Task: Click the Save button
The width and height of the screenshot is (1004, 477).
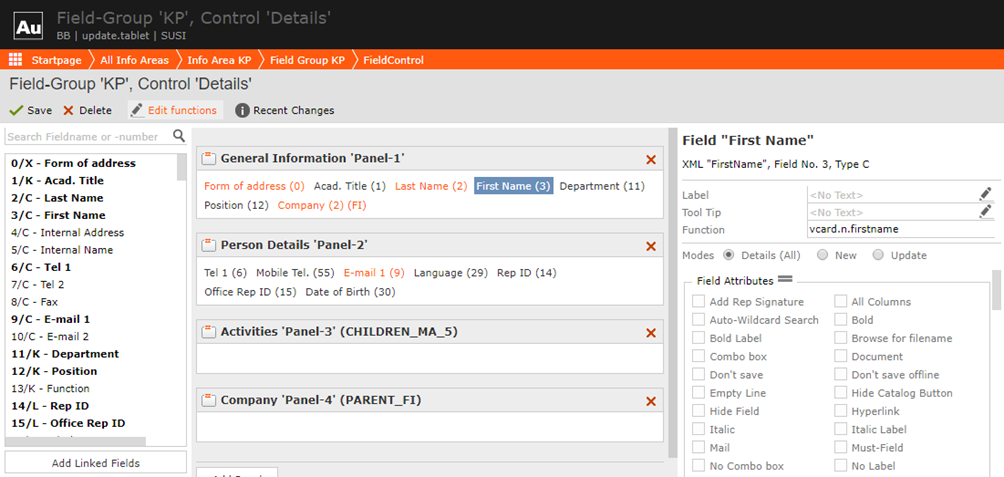Action: [31, 110]
